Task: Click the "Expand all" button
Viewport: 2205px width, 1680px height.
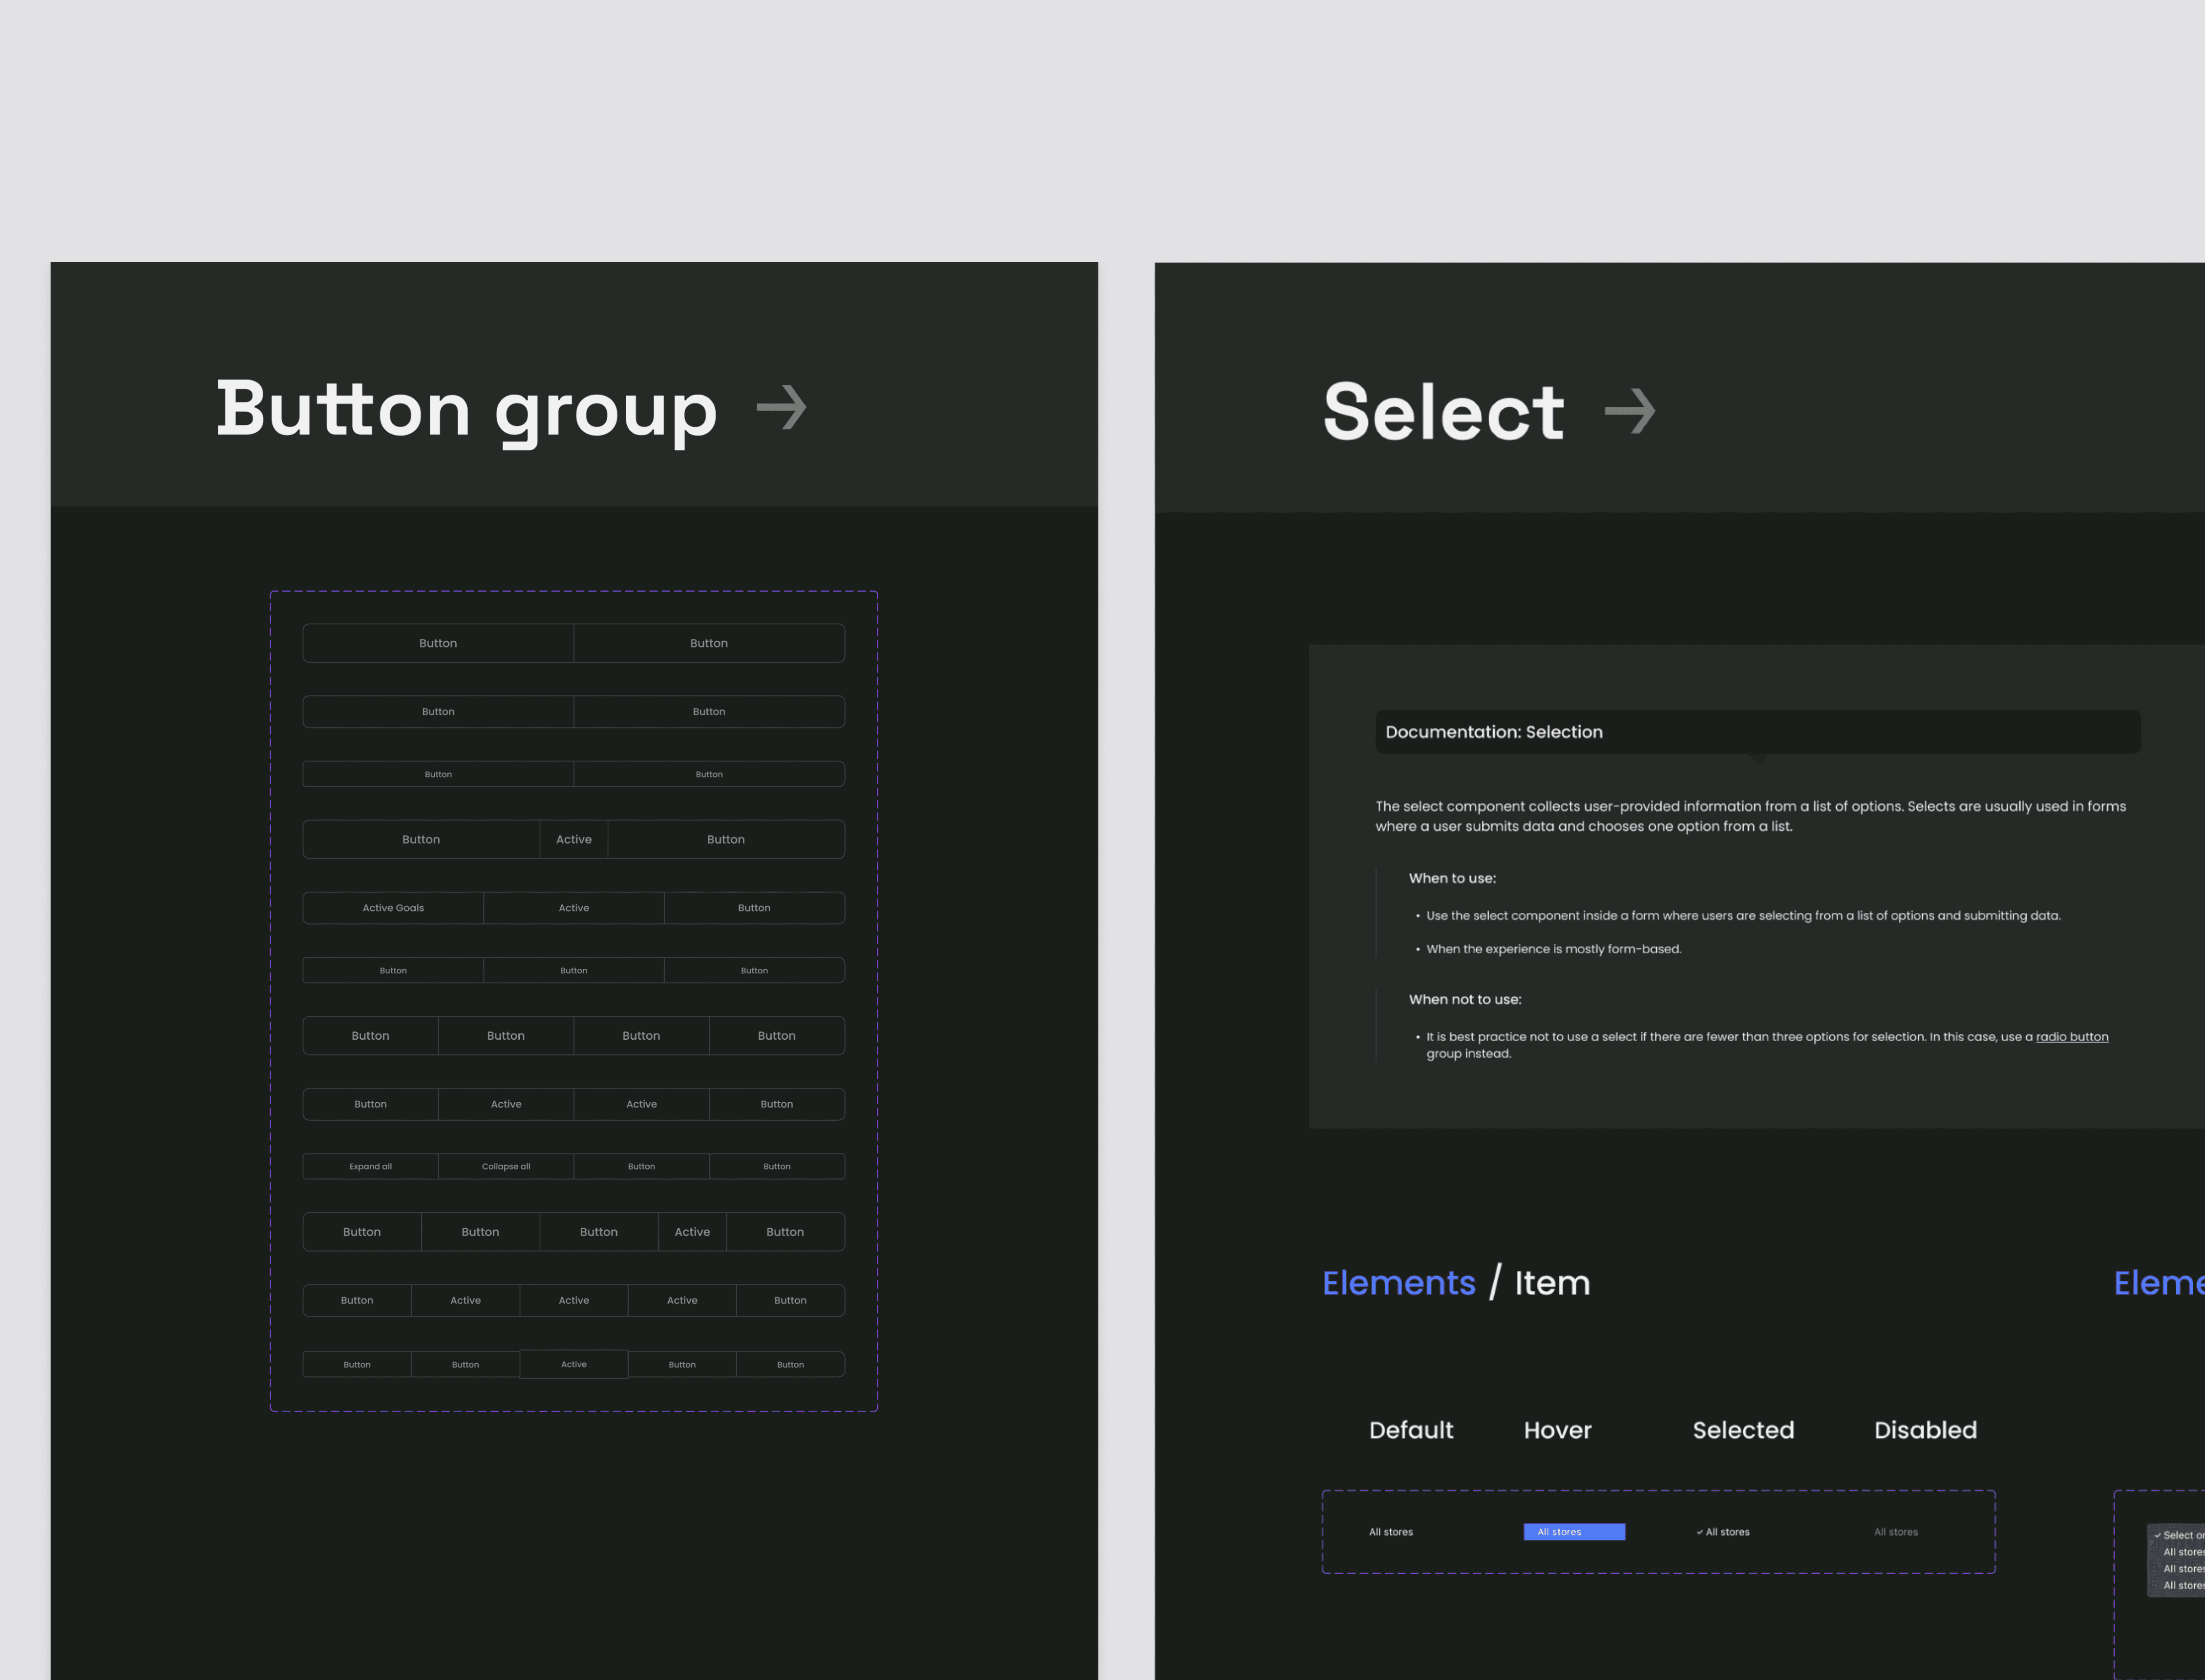Action: coord(370,1166)
